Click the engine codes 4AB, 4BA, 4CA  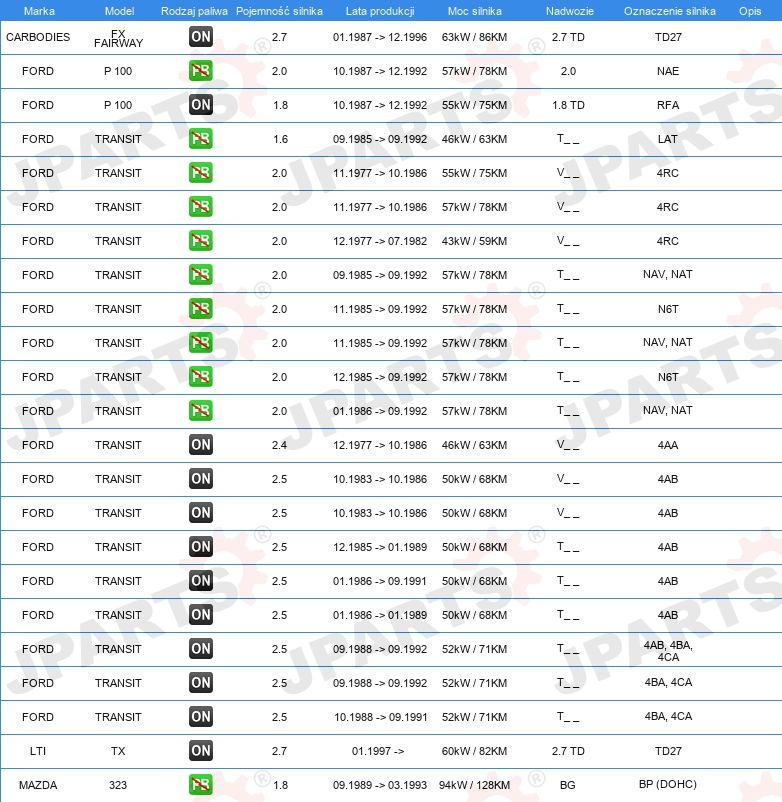coord(668,651)
